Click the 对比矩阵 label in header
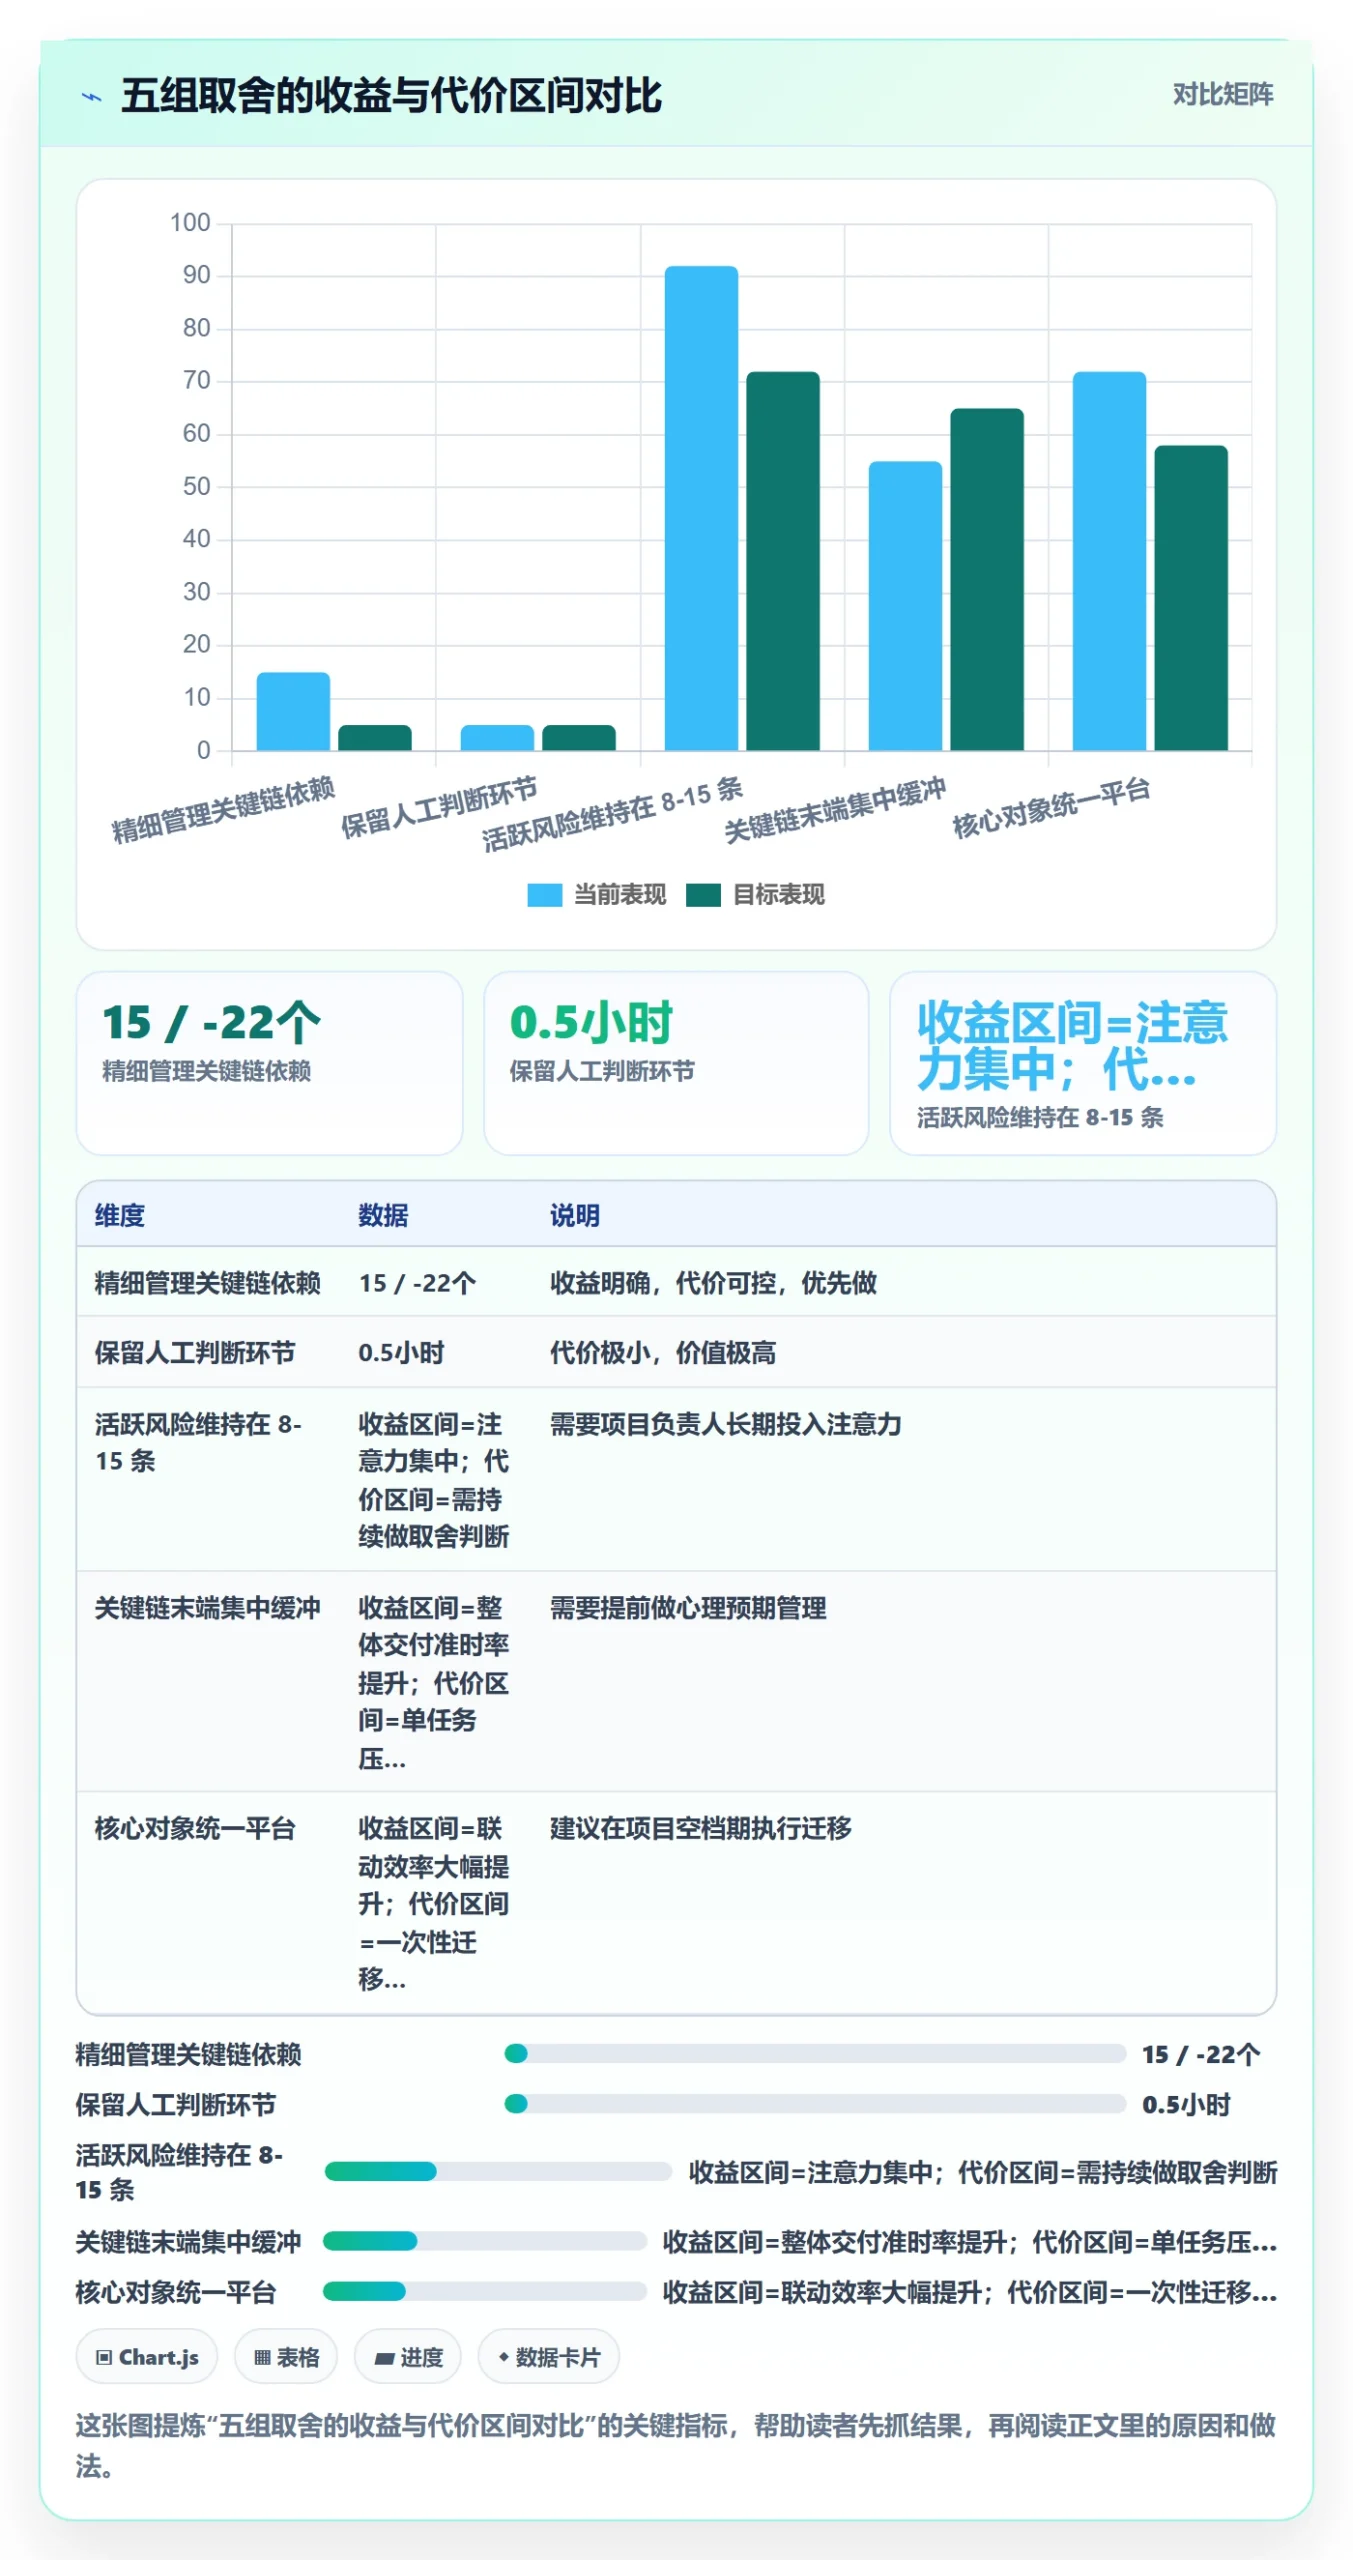Viewport: 1353px width, 2560px height. tap(1222, 95)
